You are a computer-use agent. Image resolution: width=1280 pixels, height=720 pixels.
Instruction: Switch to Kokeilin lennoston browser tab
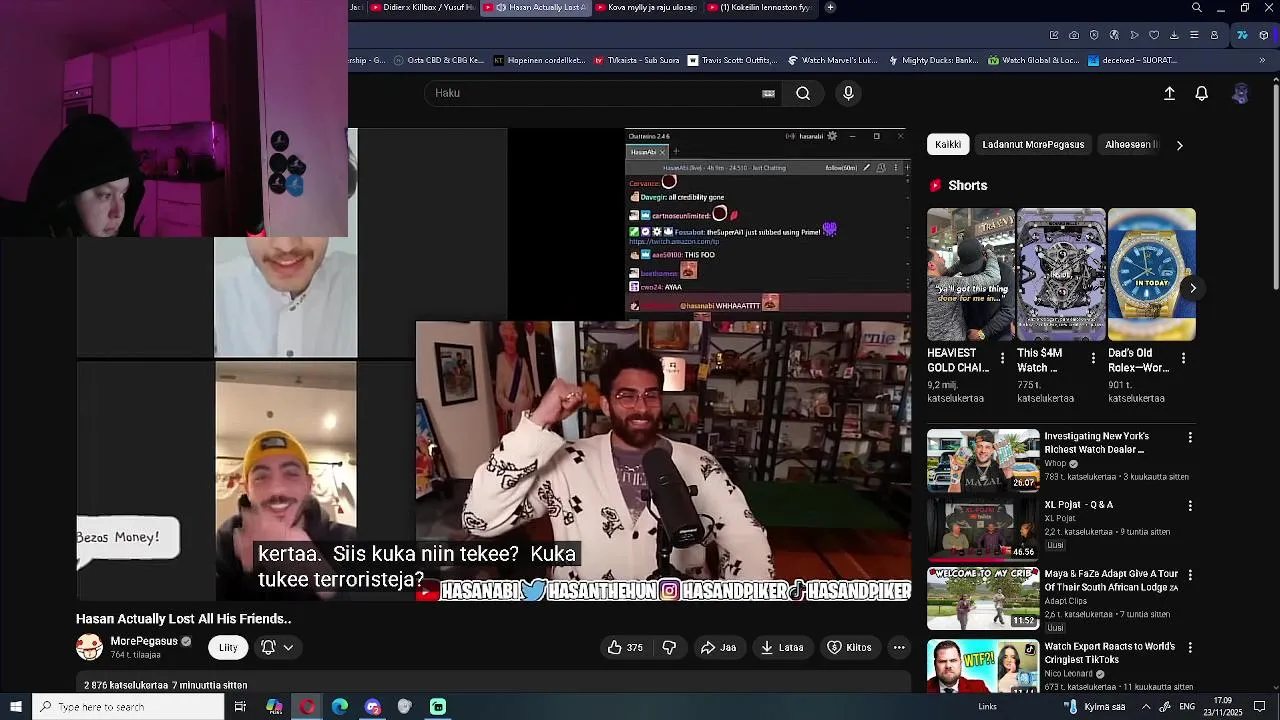762,7
